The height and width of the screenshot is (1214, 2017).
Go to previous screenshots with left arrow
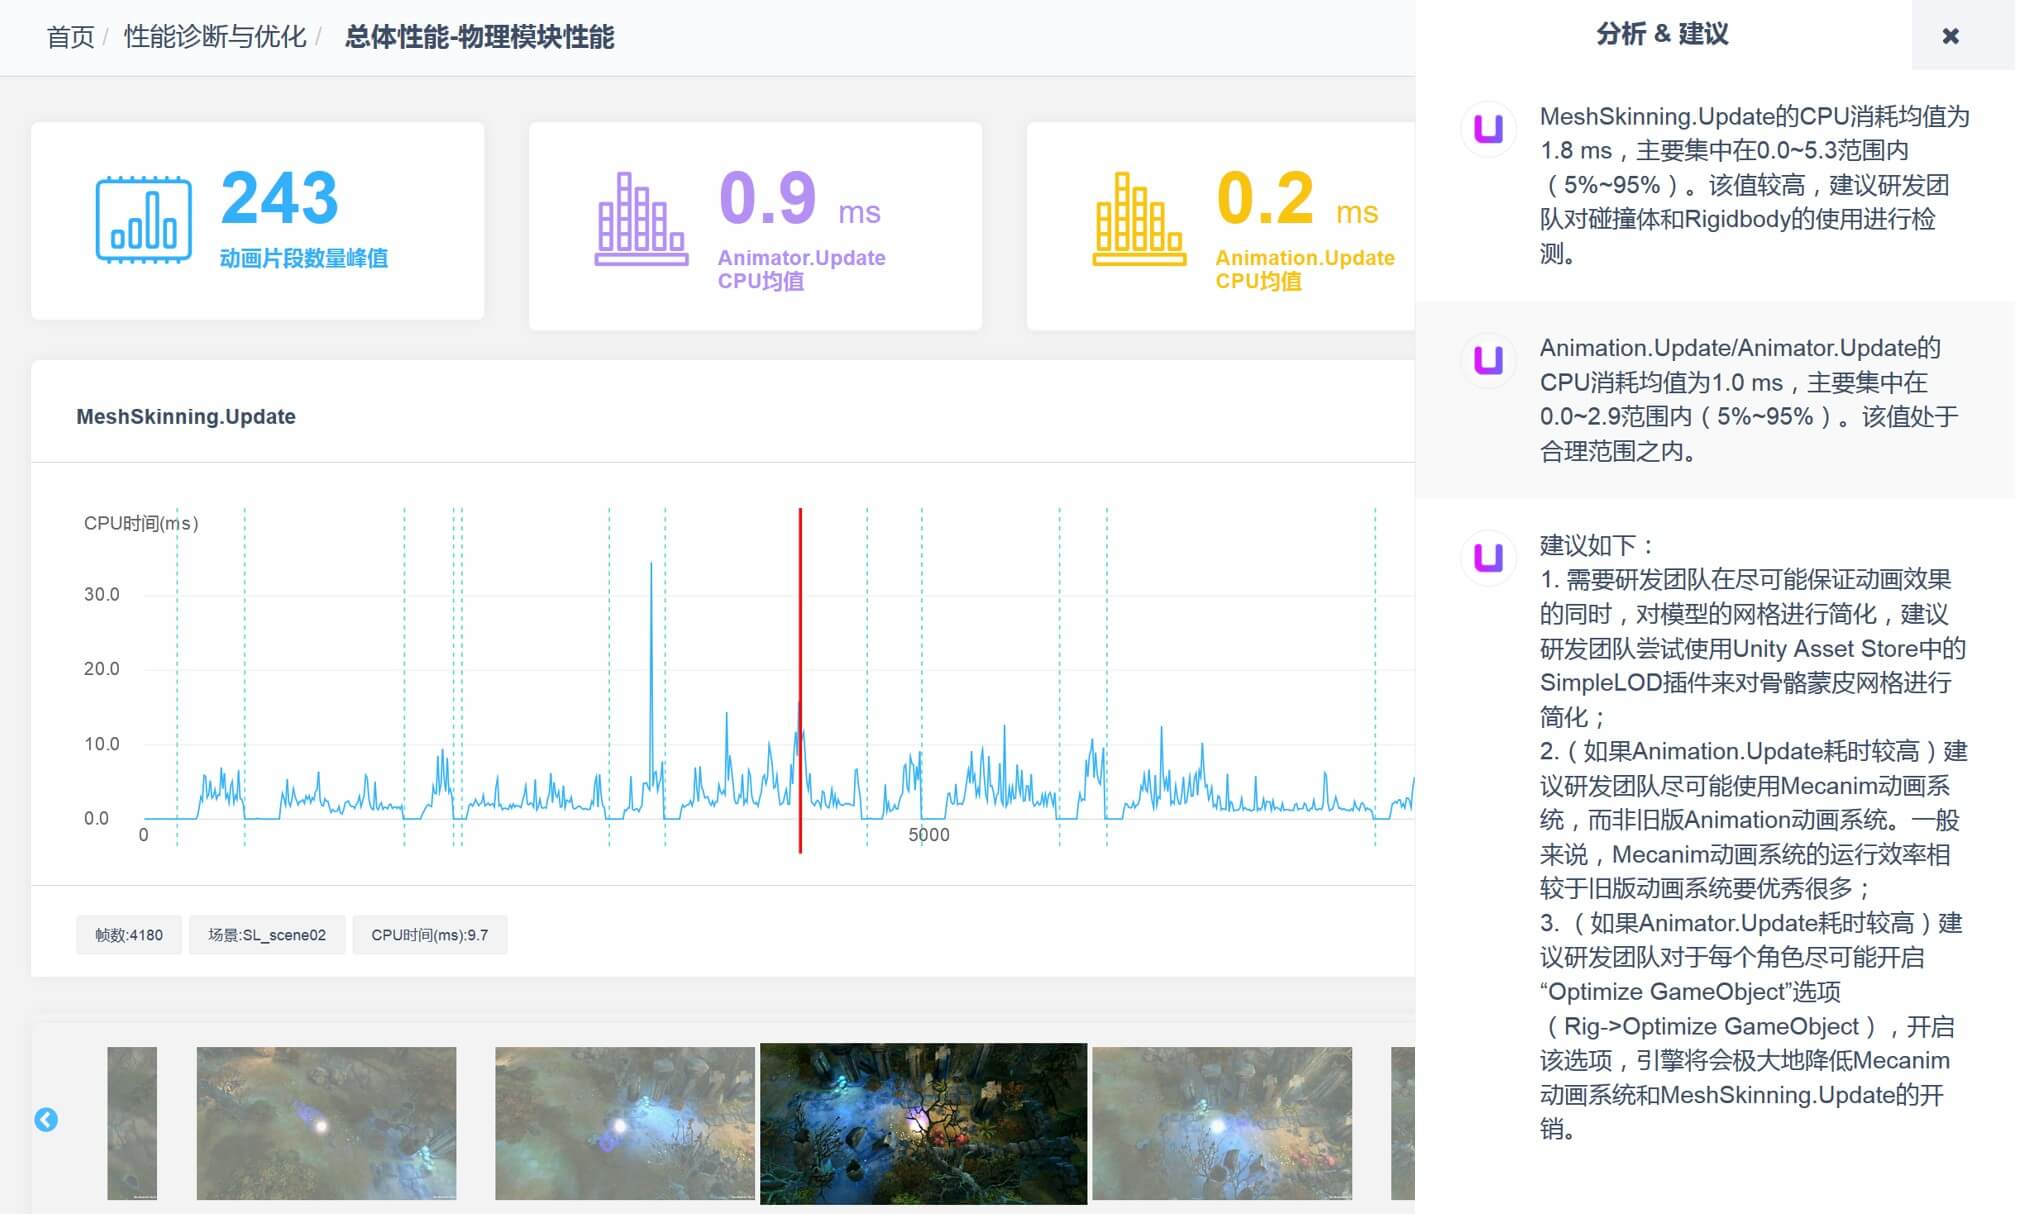point(46,1120)
